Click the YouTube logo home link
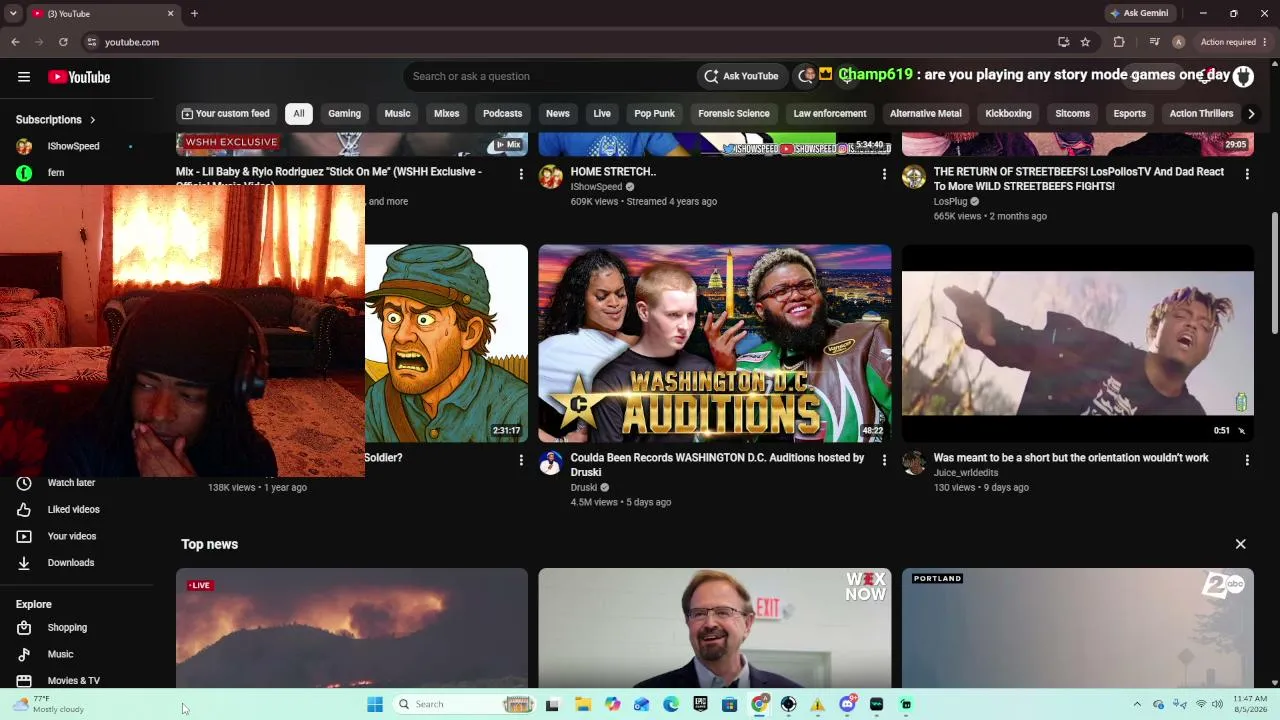This screenshot has width=1280, height=720. 79,77
